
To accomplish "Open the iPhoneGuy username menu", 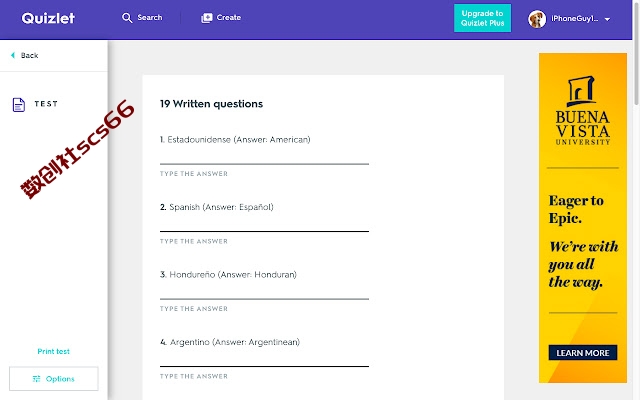I will [x=575, y=18].
